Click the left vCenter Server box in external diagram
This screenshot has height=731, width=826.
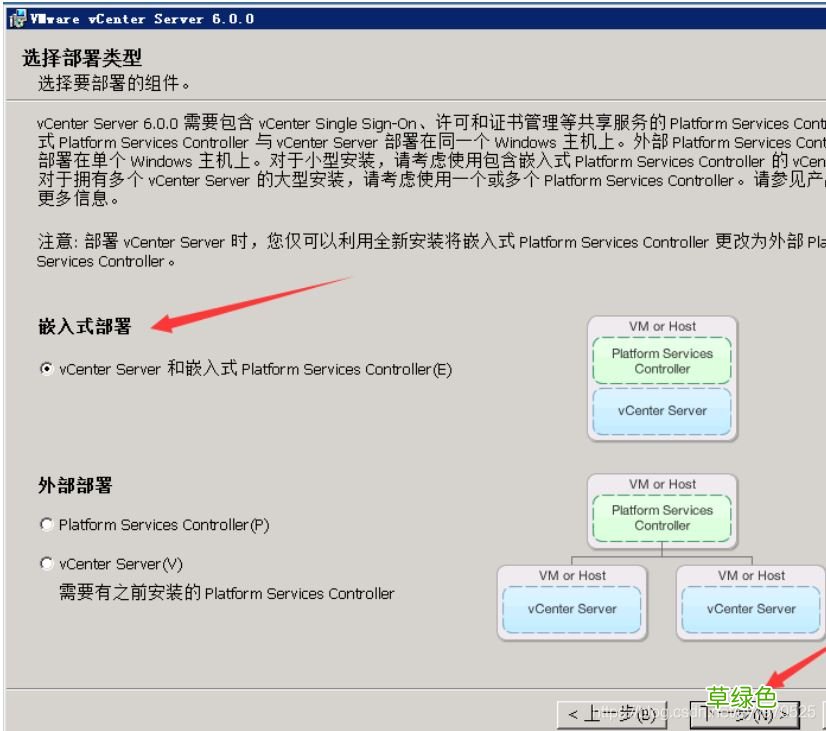click(573, 608)
